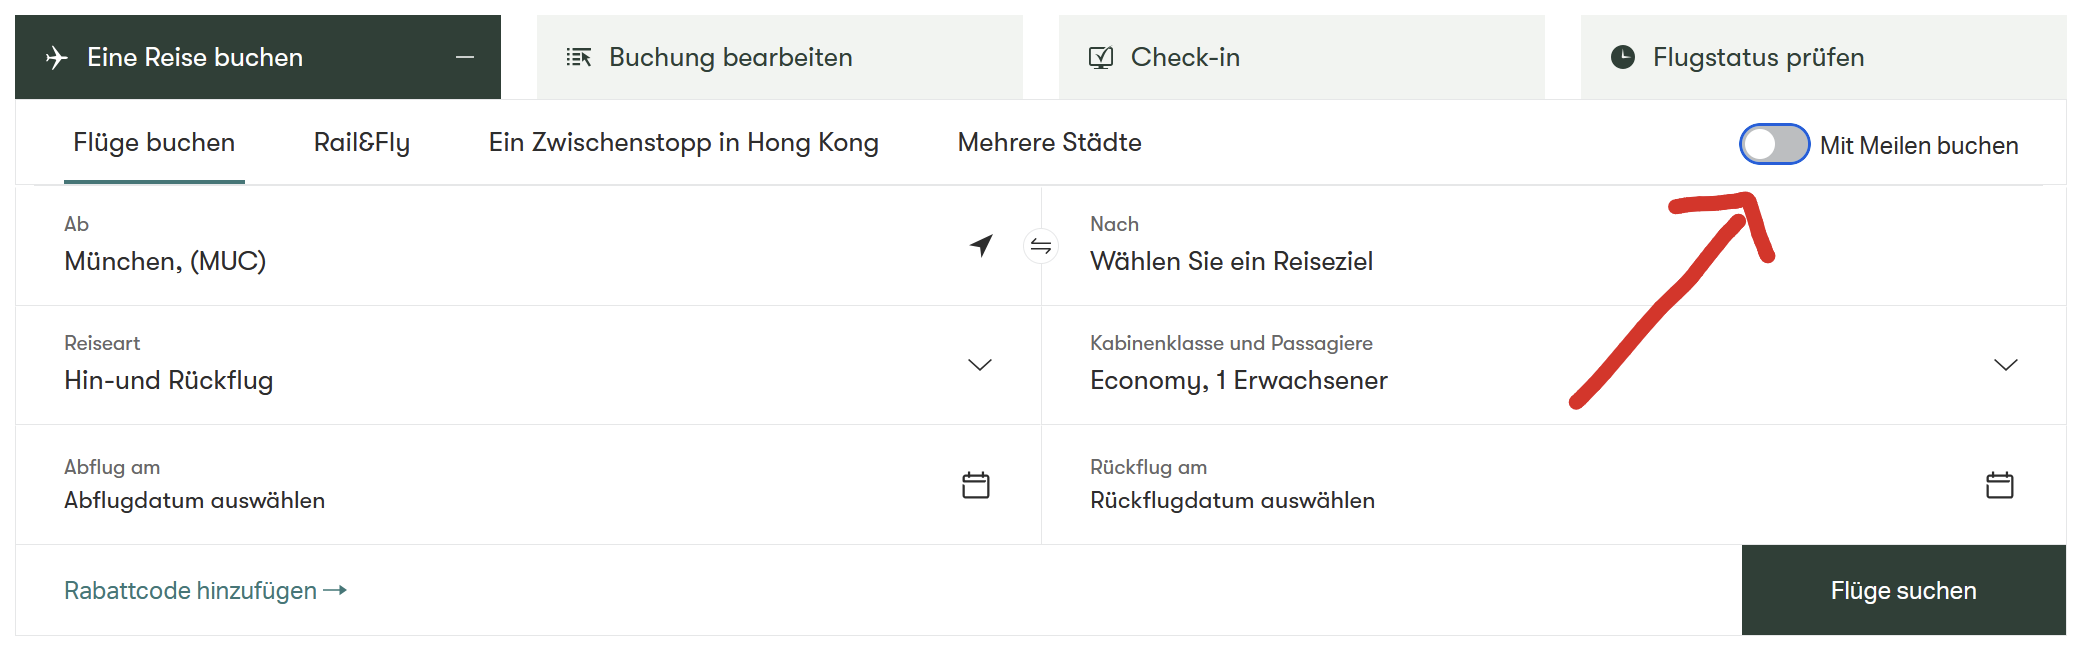Click the airplane icon in booking header
The image size is (2083, 651).
pos(57,58)
